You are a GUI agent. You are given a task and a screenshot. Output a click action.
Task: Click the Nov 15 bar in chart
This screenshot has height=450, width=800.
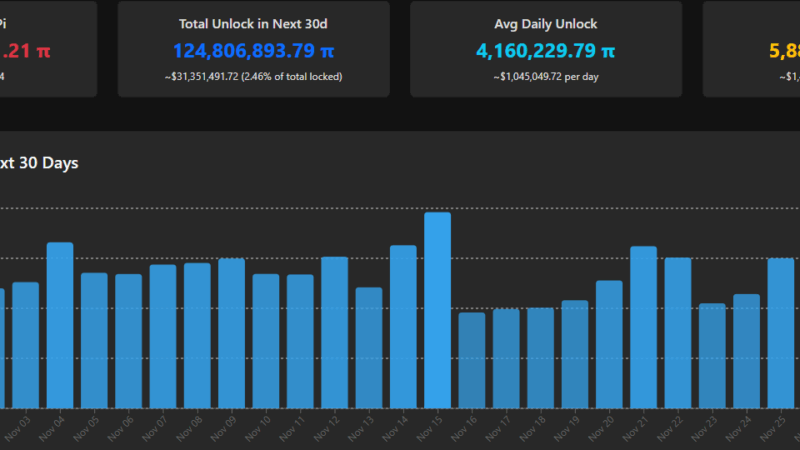pos(437,310)
